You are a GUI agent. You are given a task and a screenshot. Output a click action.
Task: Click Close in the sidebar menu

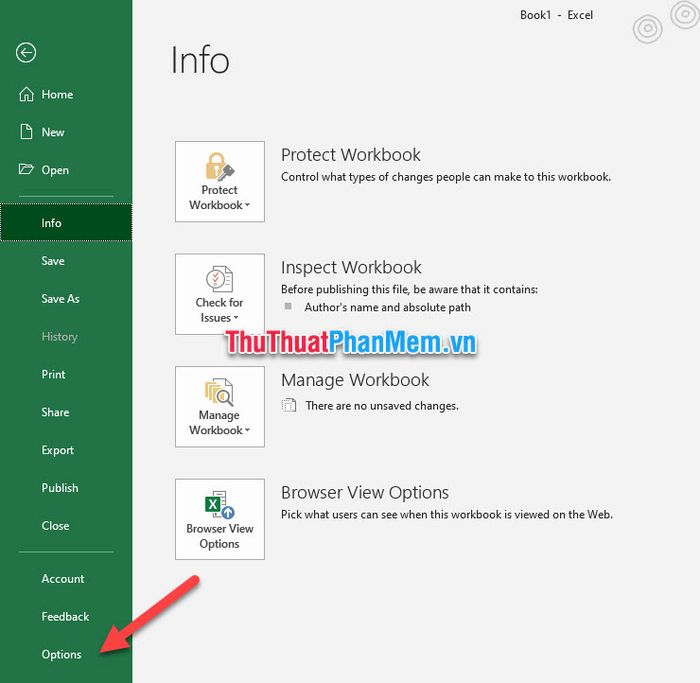(x=66, y=525)
